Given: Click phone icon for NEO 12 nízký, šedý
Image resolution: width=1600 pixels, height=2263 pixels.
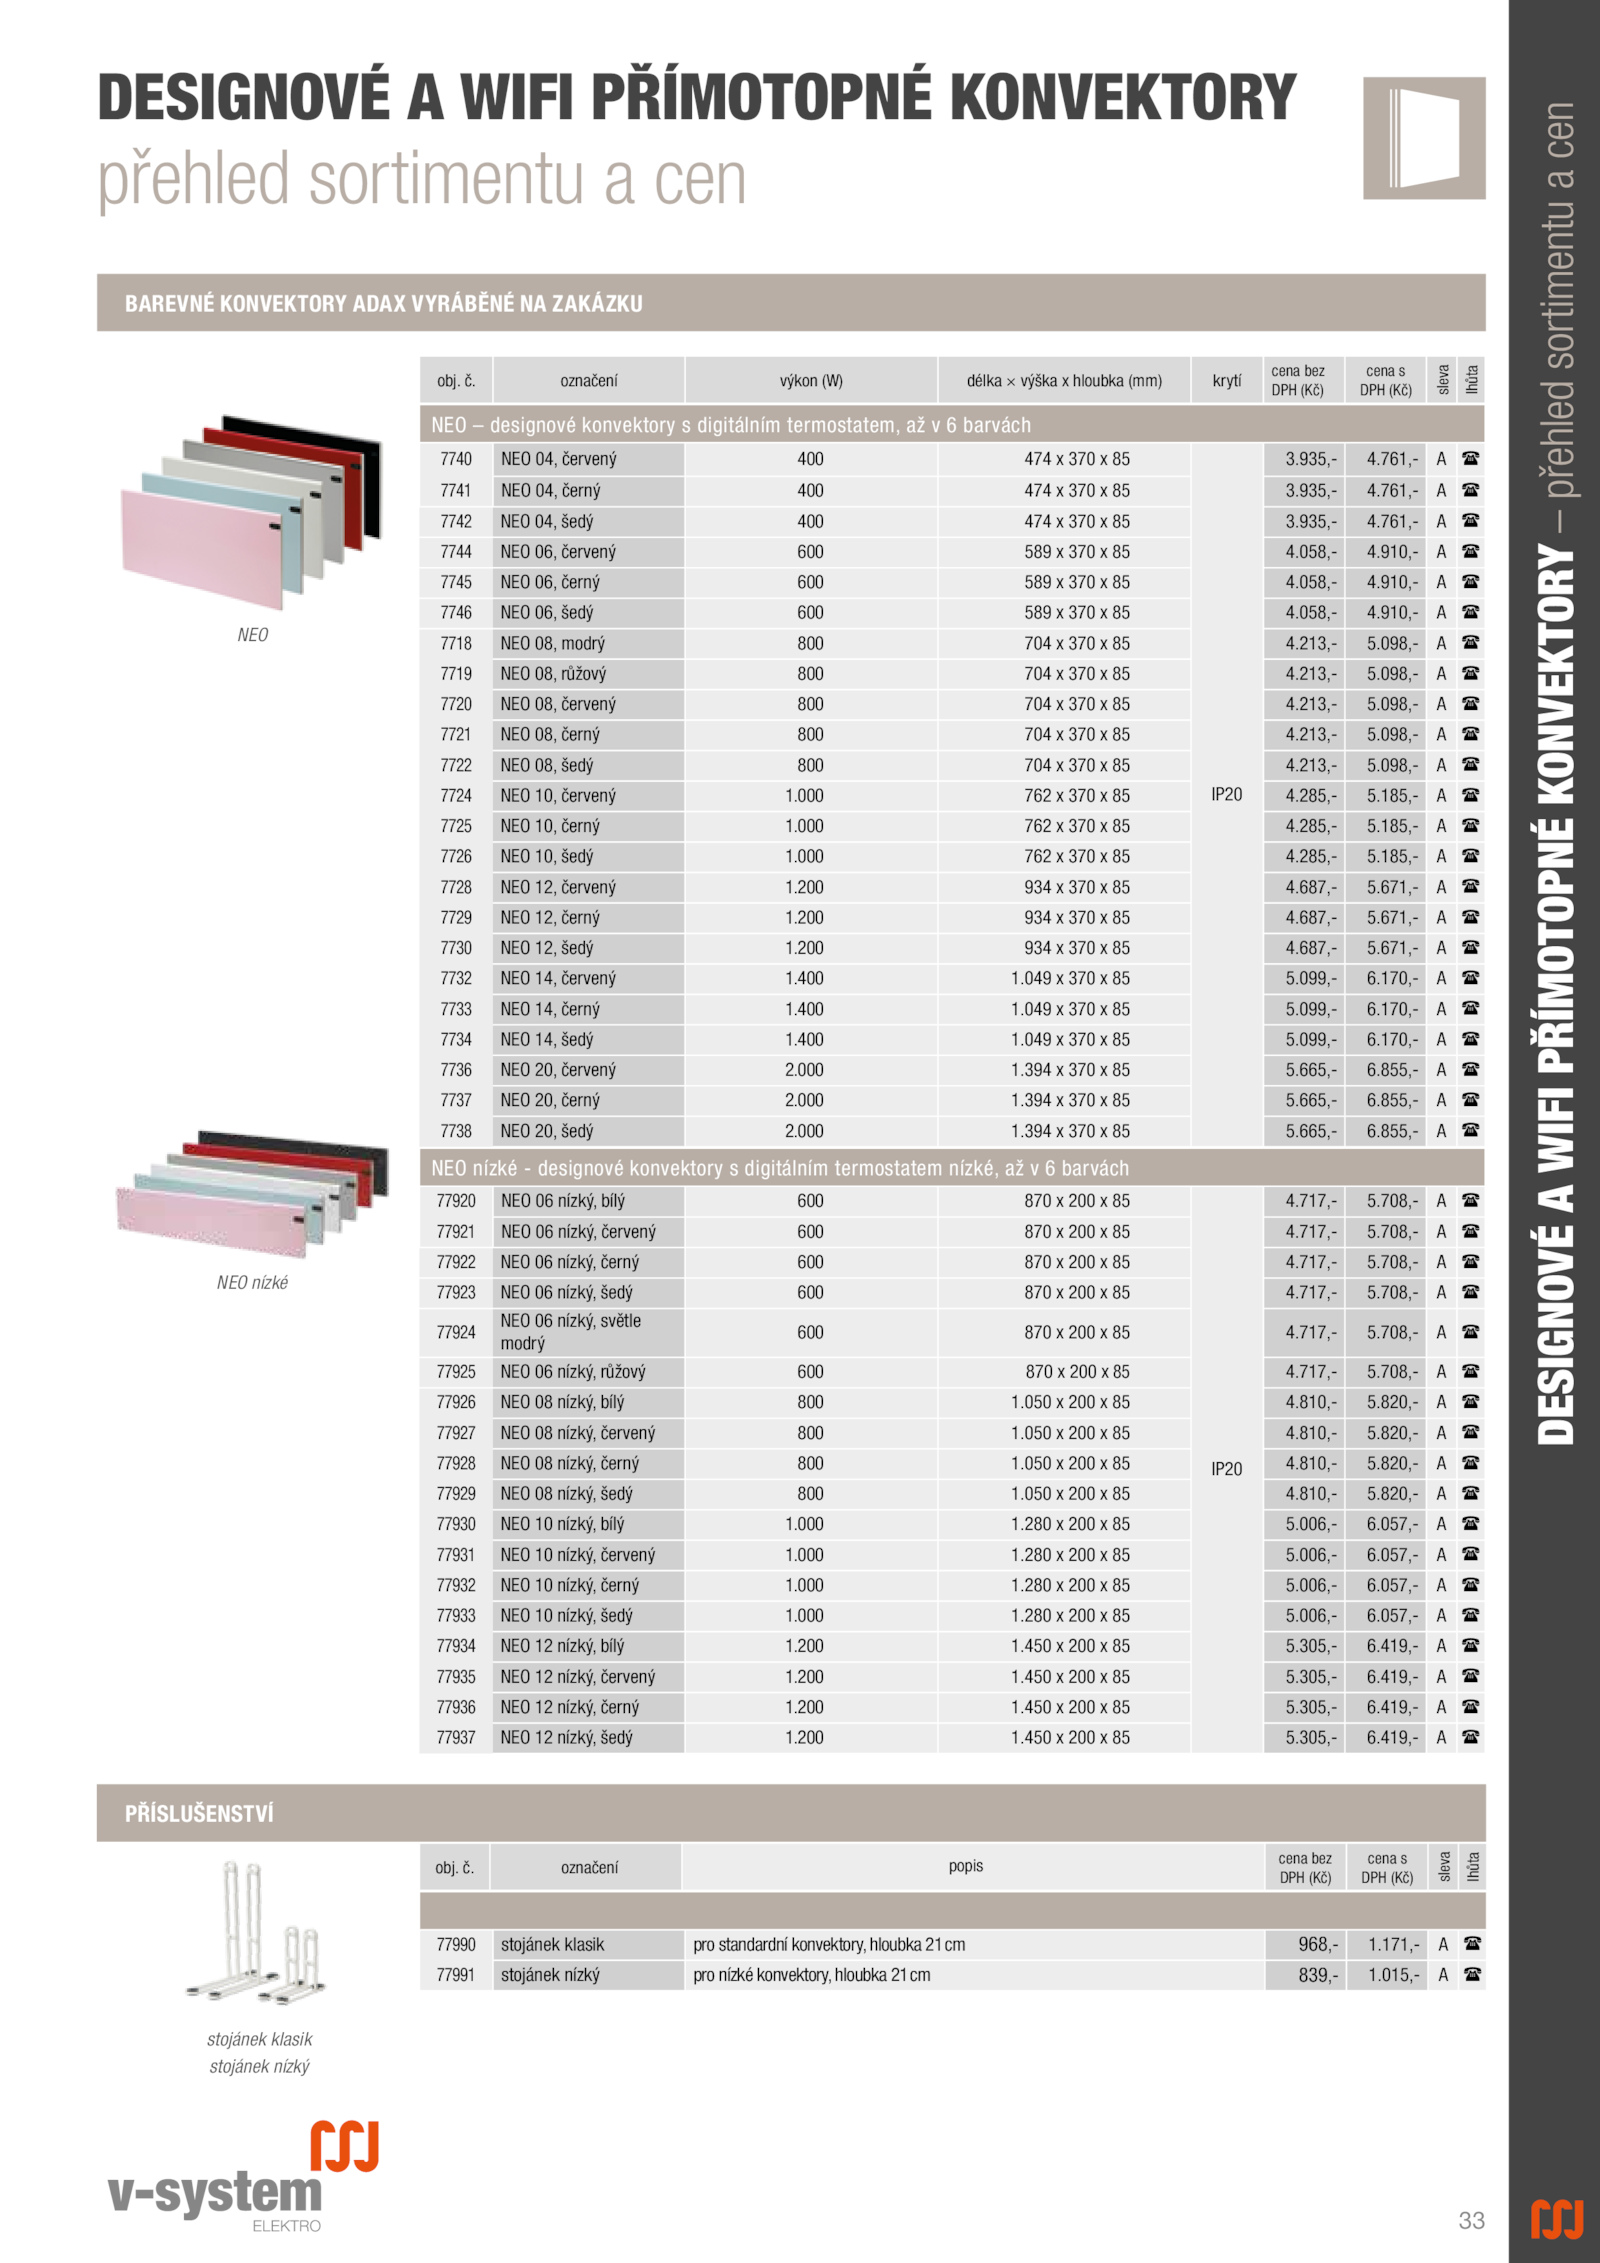Looking at the screenshot, I should tap(1470, 1737).
